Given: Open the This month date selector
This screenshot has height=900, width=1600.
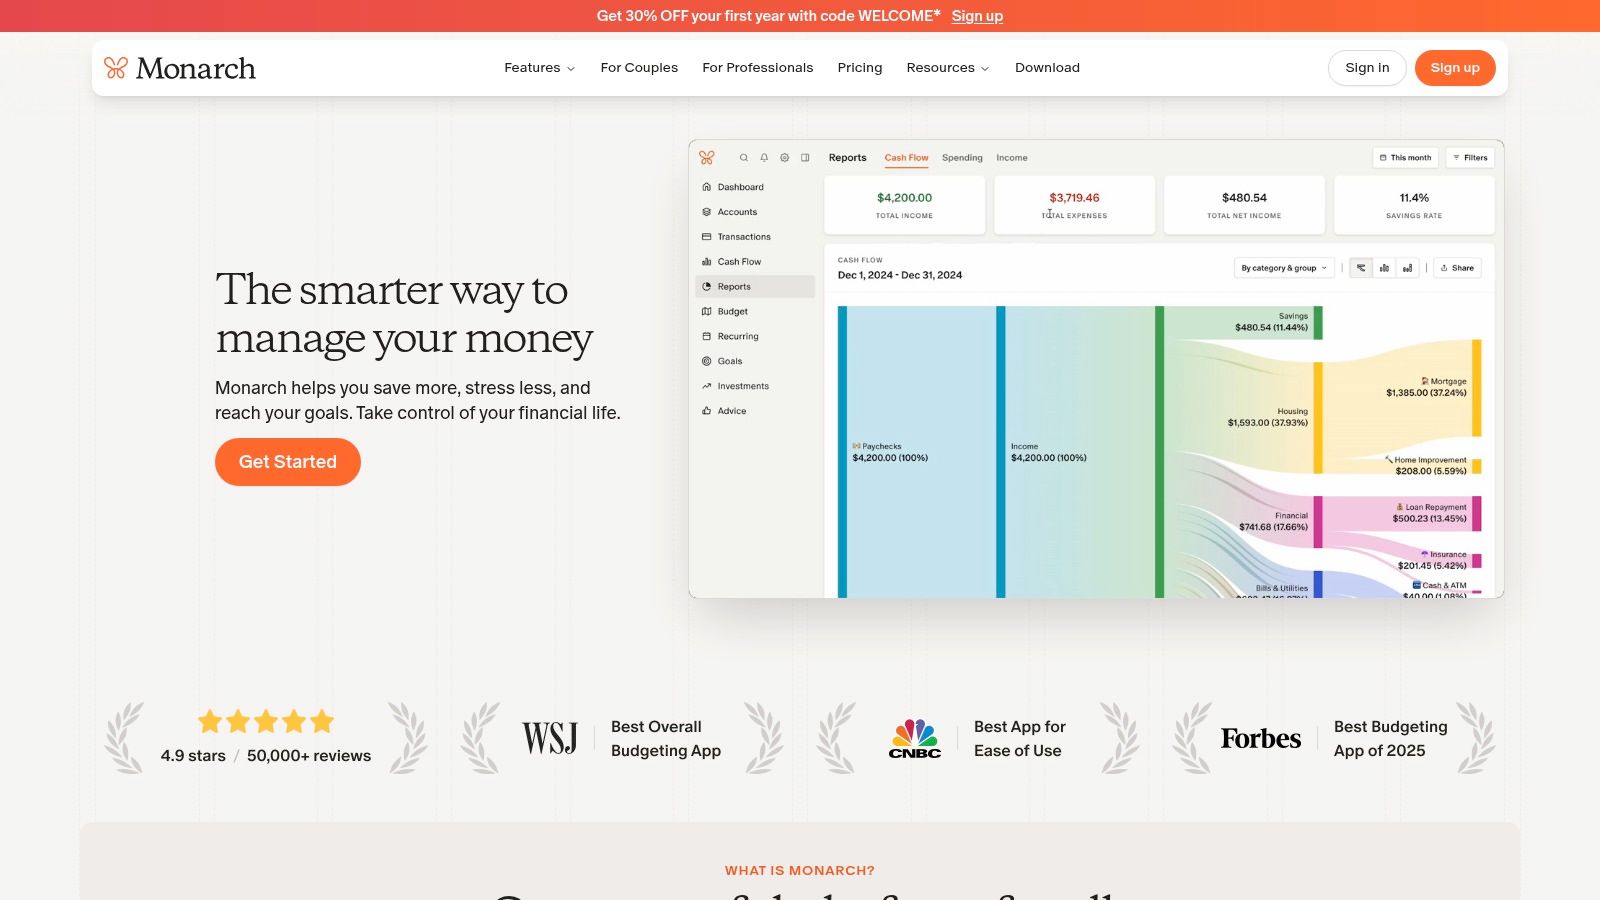Looking at the screenshot, I should point(1405,158).
